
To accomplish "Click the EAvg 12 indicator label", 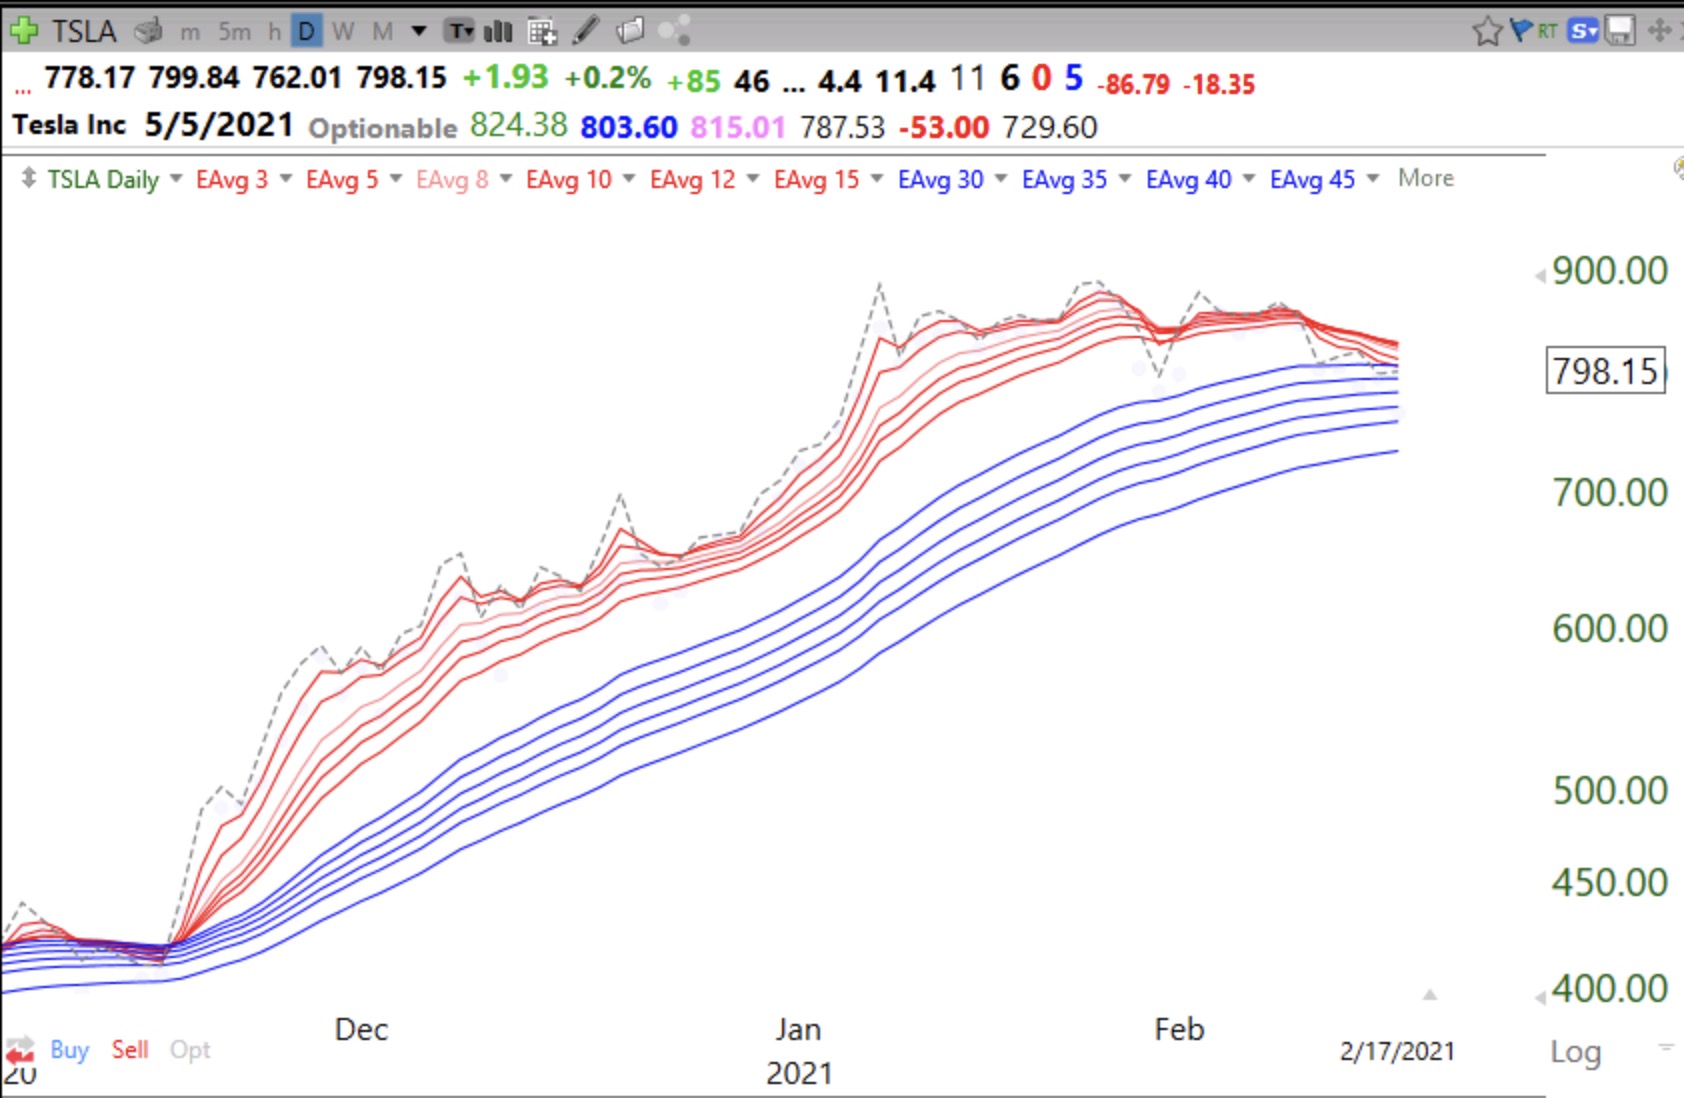I will (692, 179).
